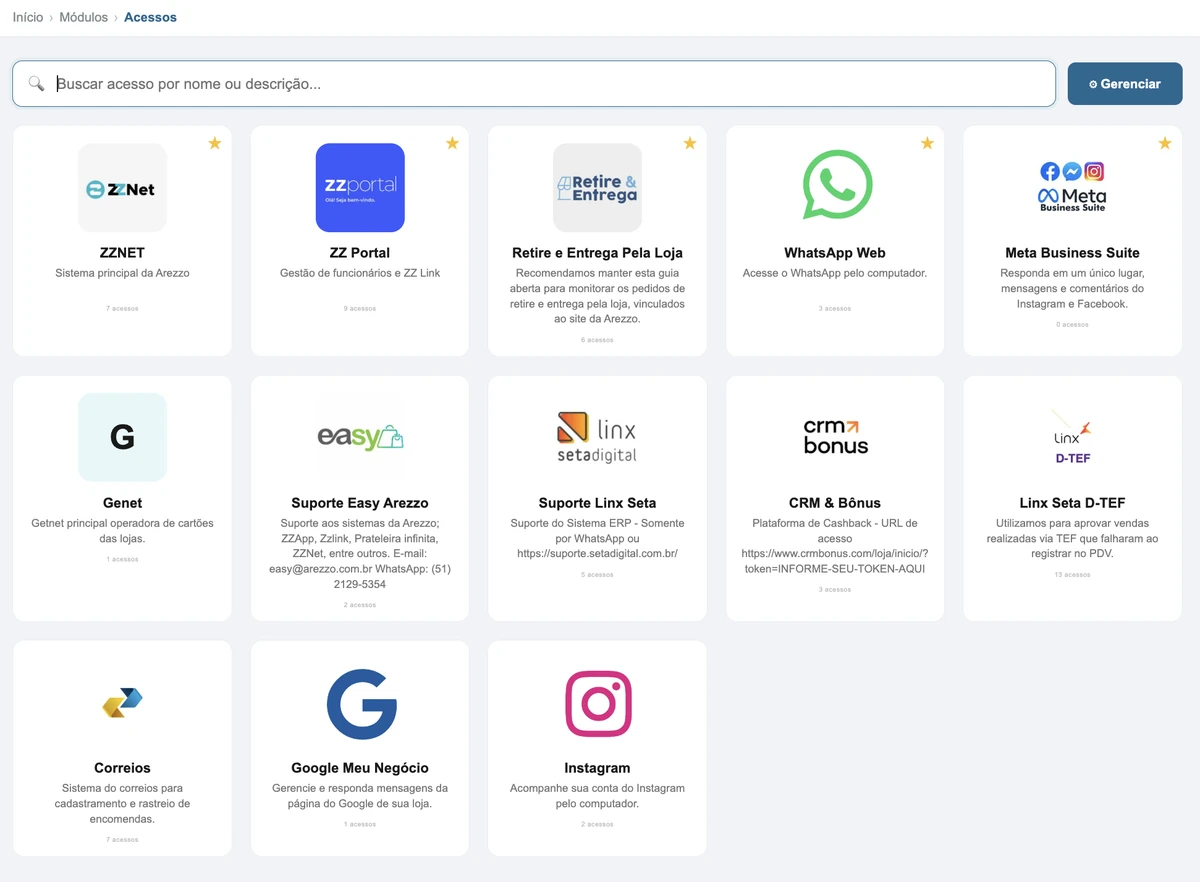This screenshot has width=1200, height=882.
Task: Focus the Buscar acesso search field
Action: click(534, 84)
